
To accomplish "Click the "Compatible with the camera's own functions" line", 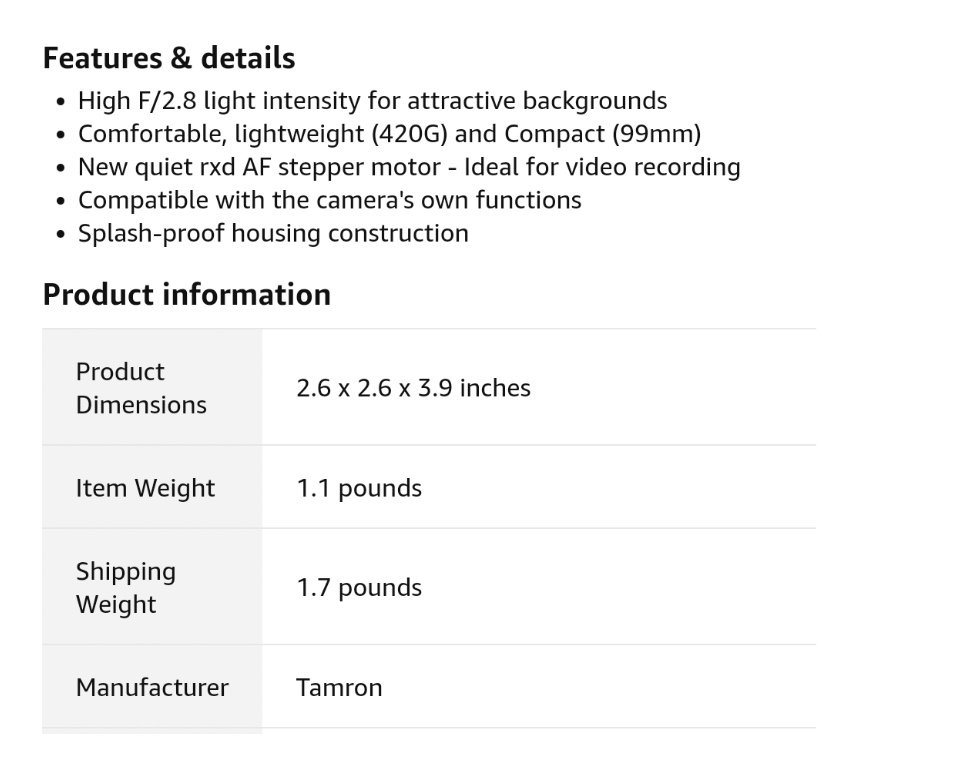I will click(x=329, y=200).
